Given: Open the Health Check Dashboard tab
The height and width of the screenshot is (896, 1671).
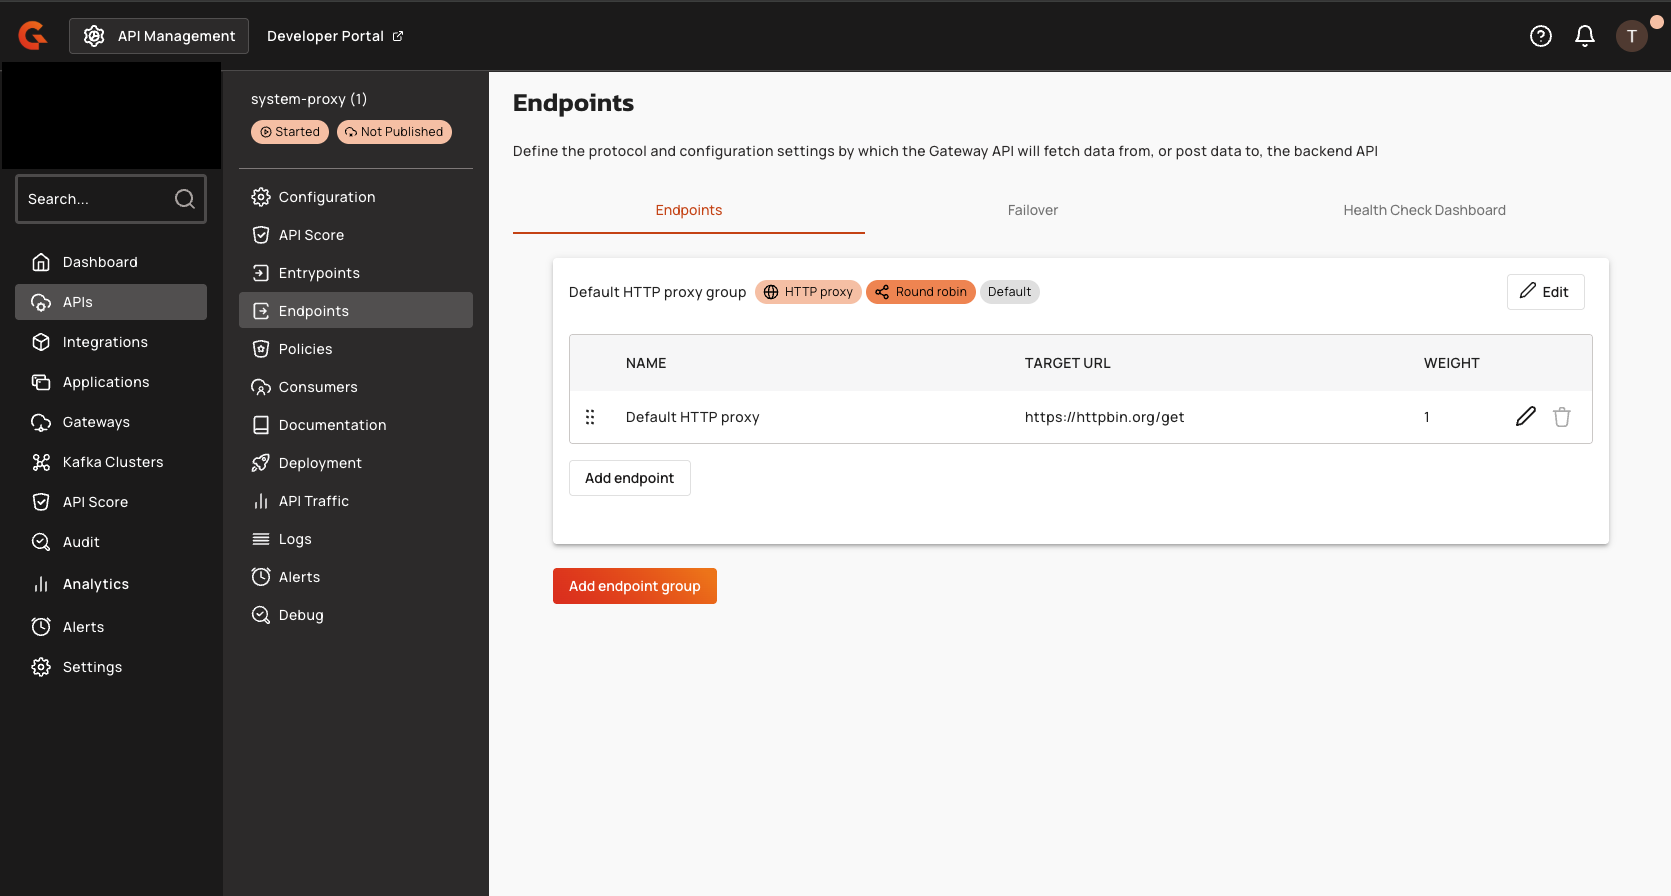Looking at the screenshot, I should coord(1423,210).
